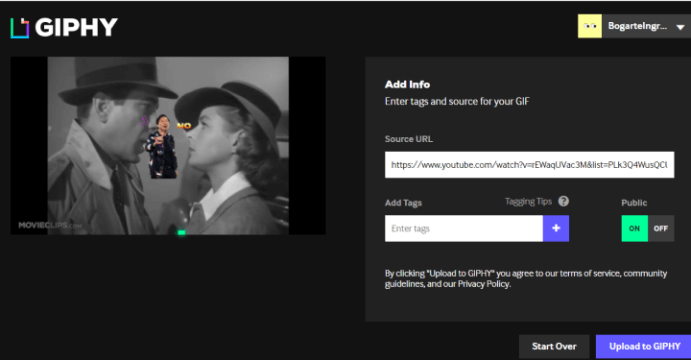Click the Start Over button

554,346
